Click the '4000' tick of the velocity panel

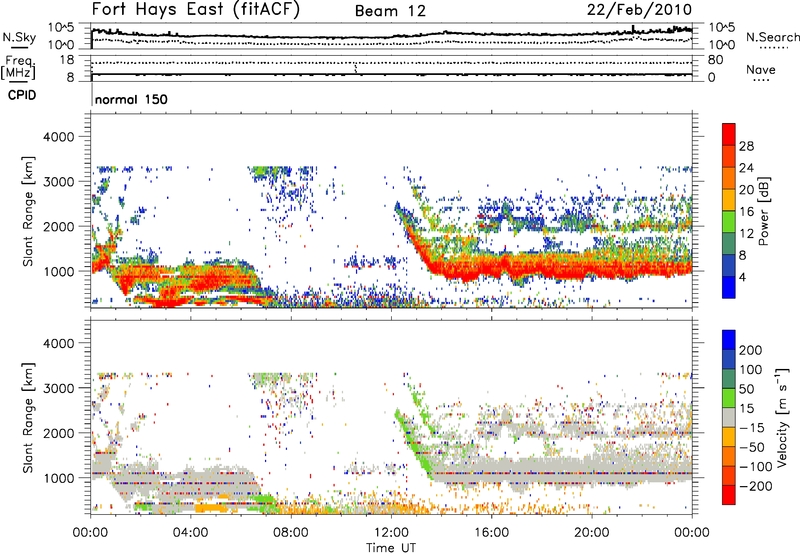[58, 343]
